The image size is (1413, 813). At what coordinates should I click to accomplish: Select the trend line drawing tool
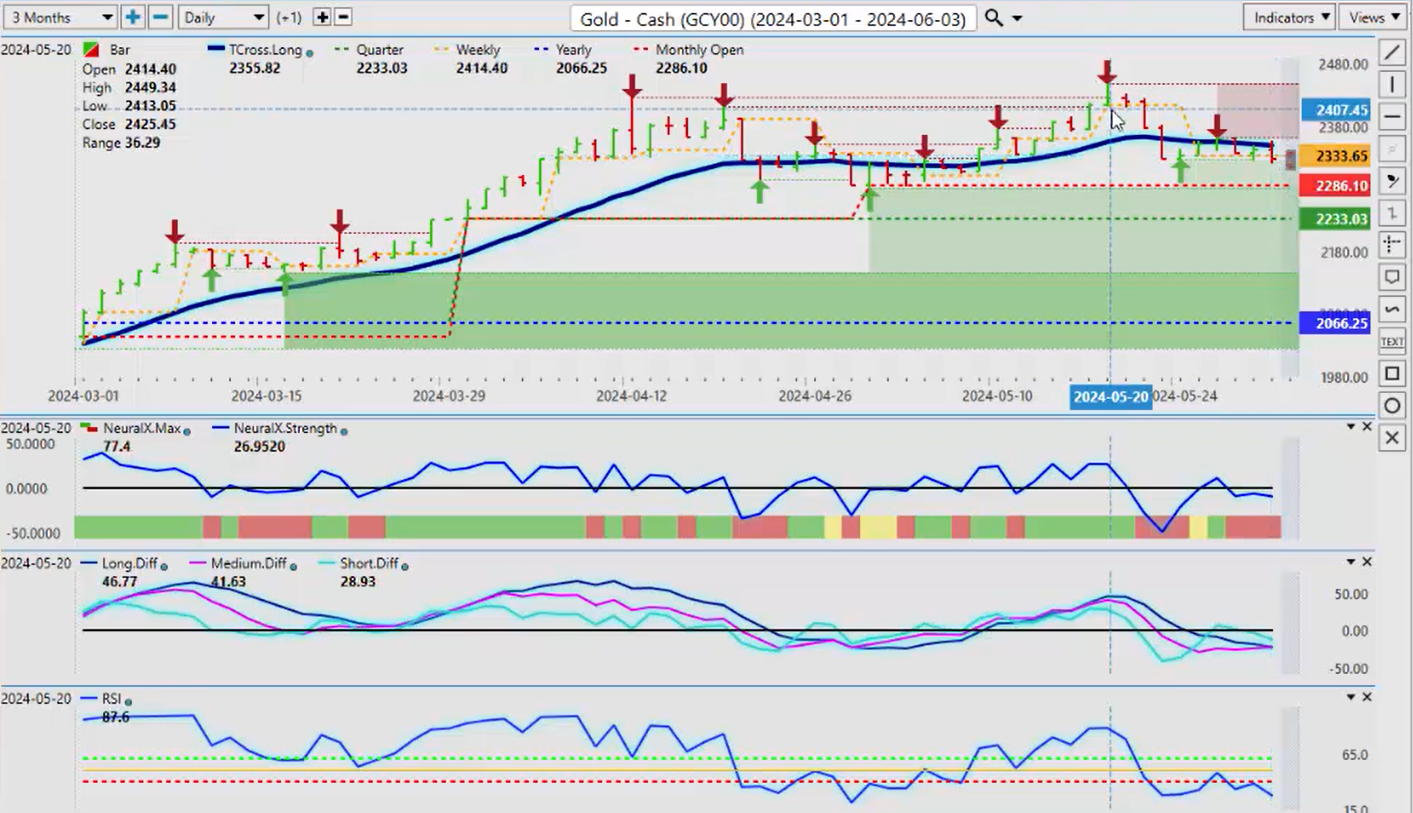[1391, 52]
